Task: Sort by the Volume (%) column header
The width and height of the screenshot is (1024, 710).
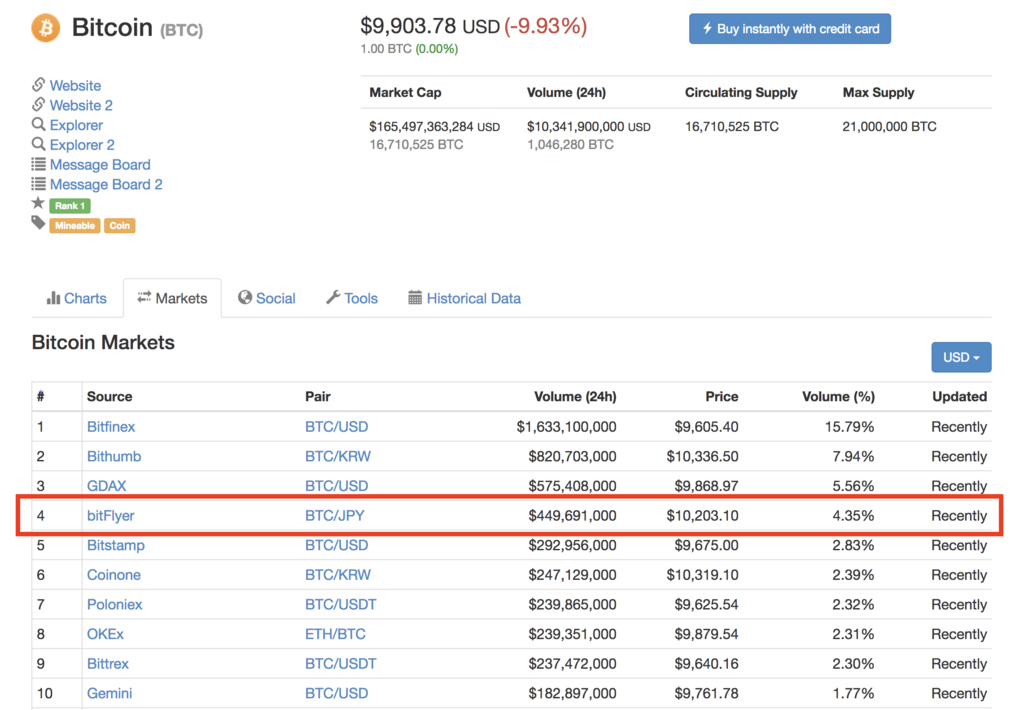Action: click(x=838, y=396)
